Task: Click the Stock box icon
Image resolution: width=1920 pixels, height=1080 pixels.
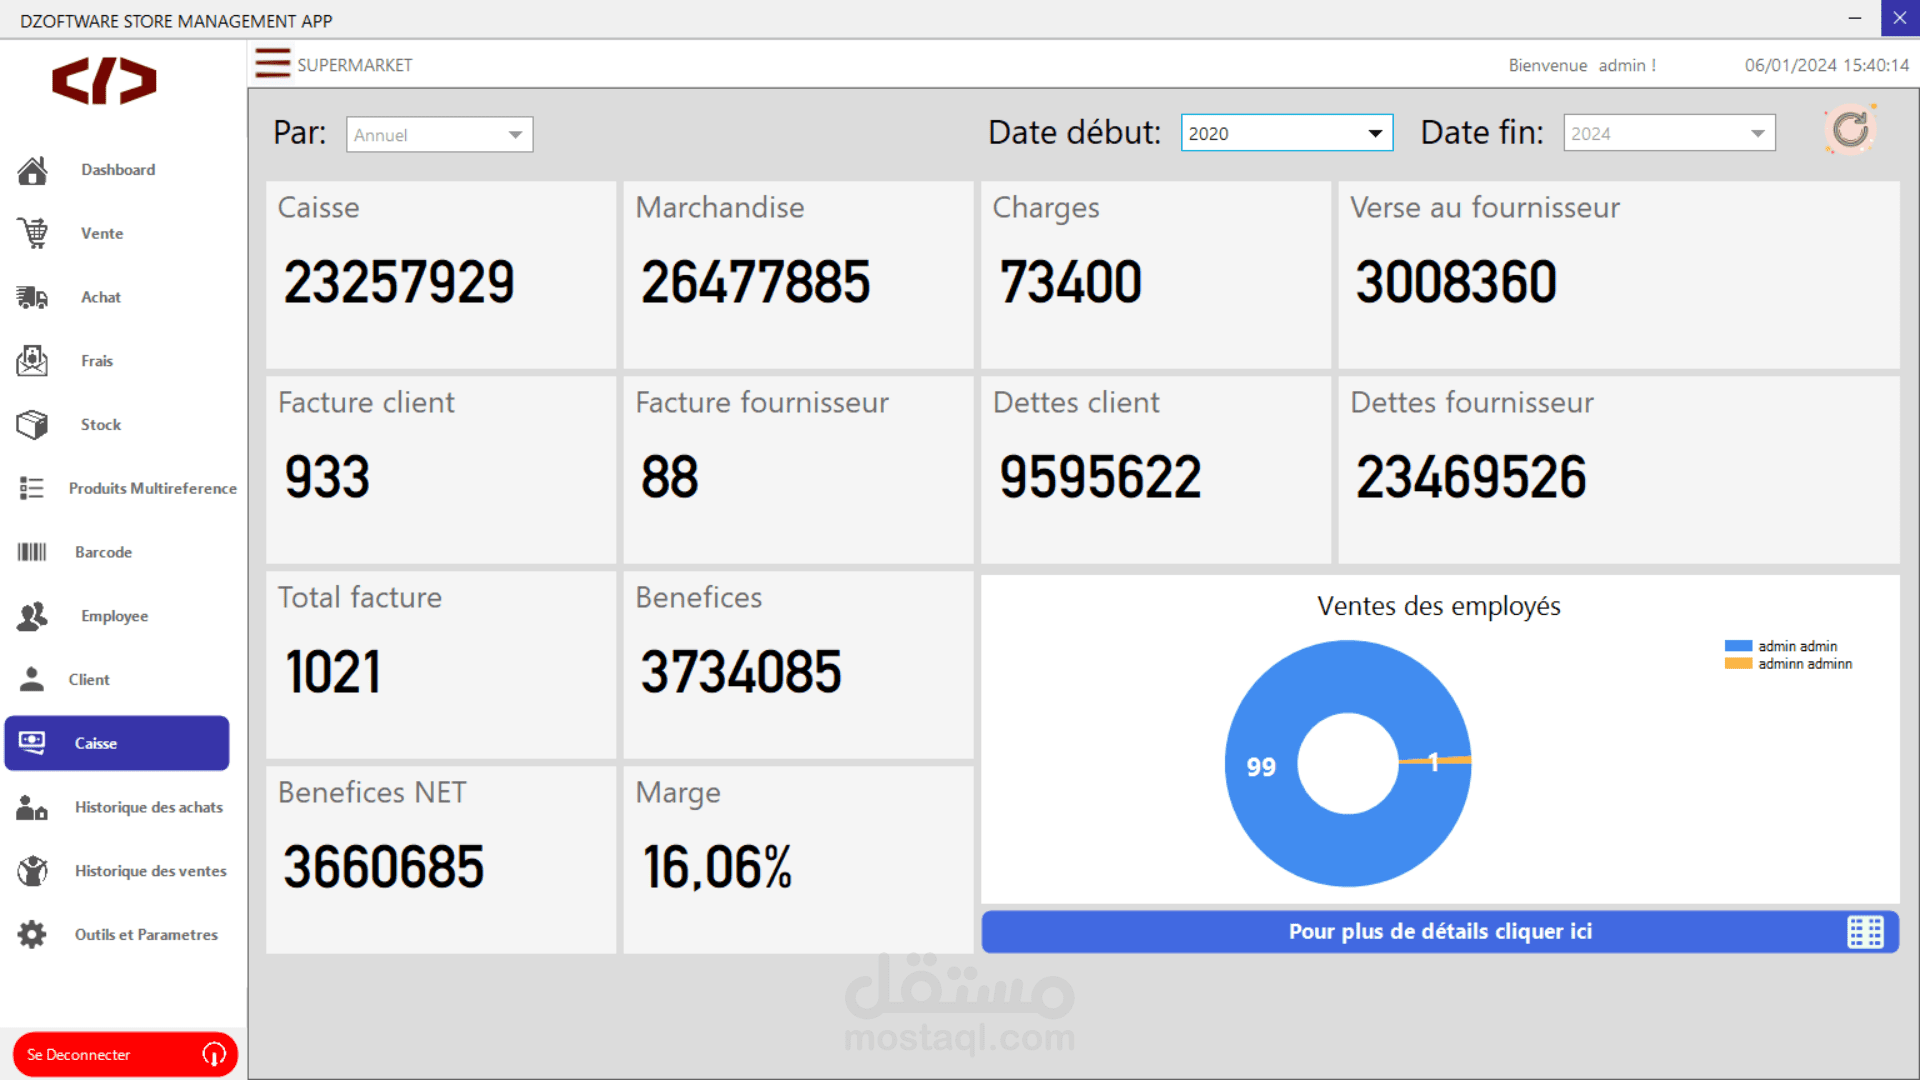Action: coord(32,425)
